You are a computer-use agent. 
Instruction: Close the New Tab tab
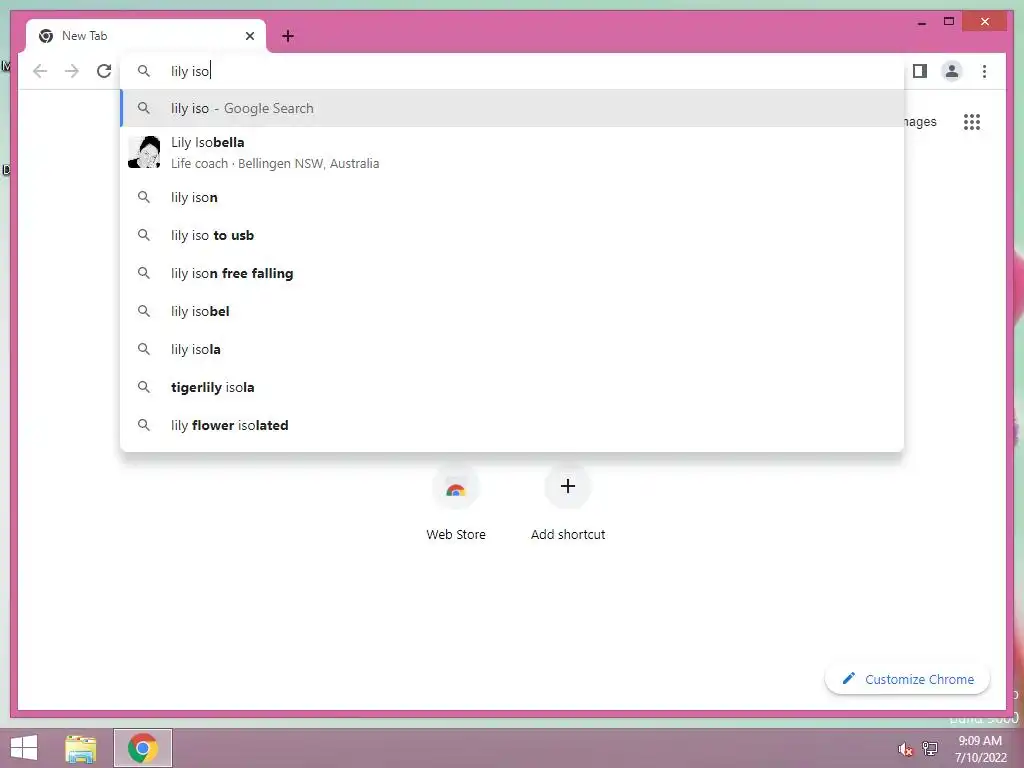pyautogui.click(x=249, y=36)
